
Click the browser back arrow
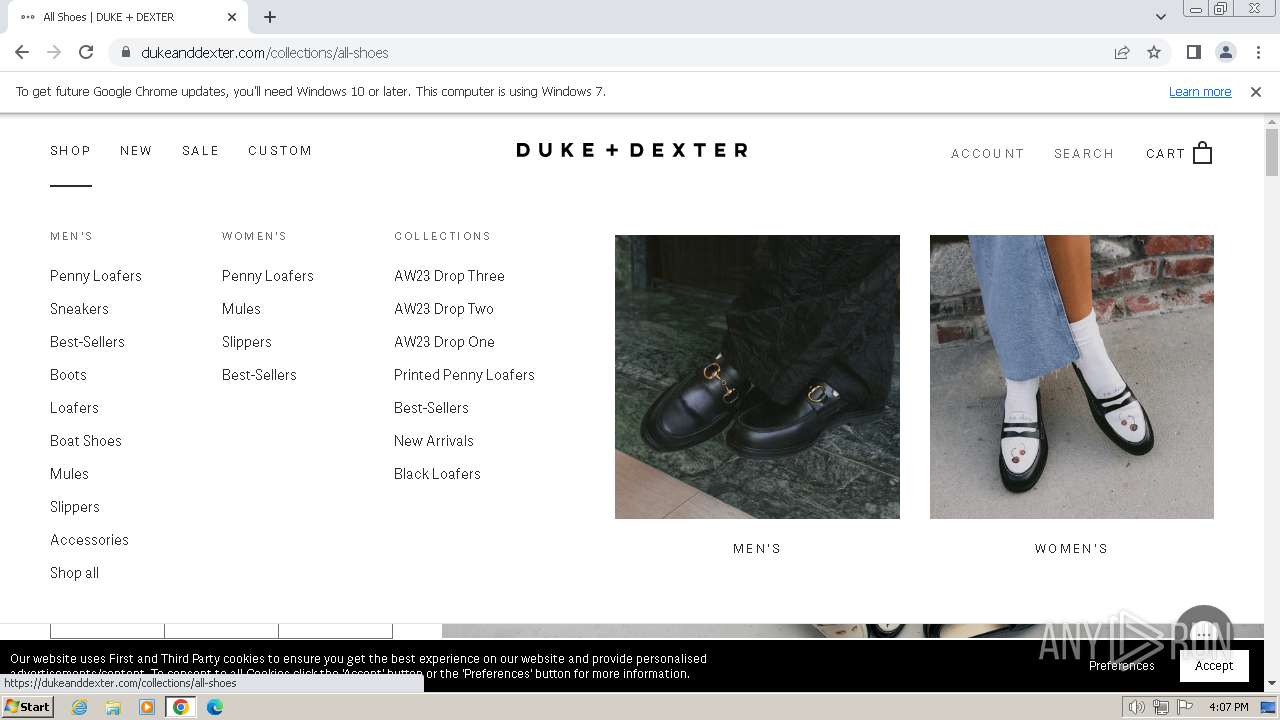pyautogui.click(x=22, y=52)
